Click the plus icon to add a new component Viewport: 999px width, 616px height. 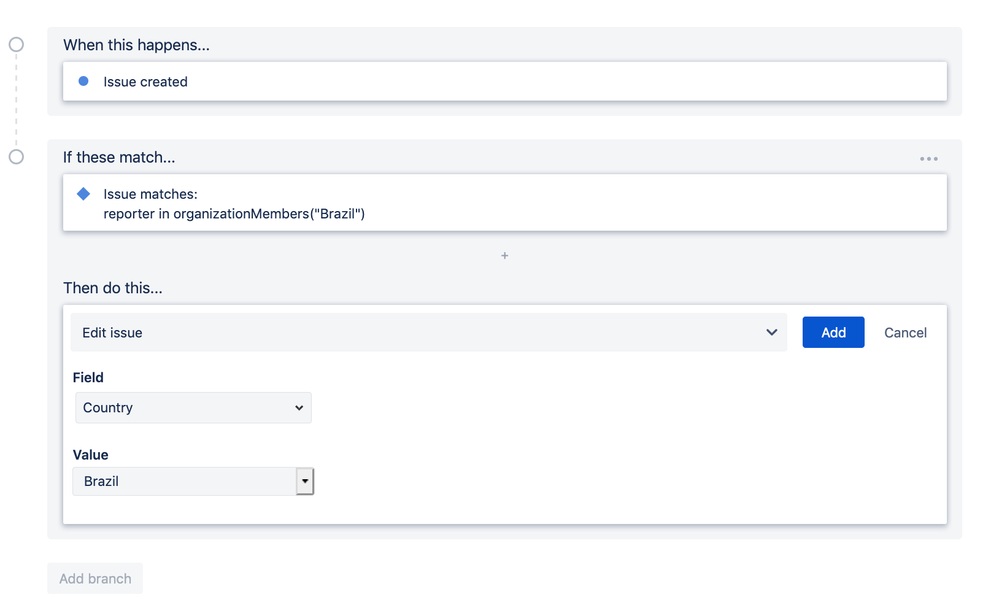click(x=505, y=256)
